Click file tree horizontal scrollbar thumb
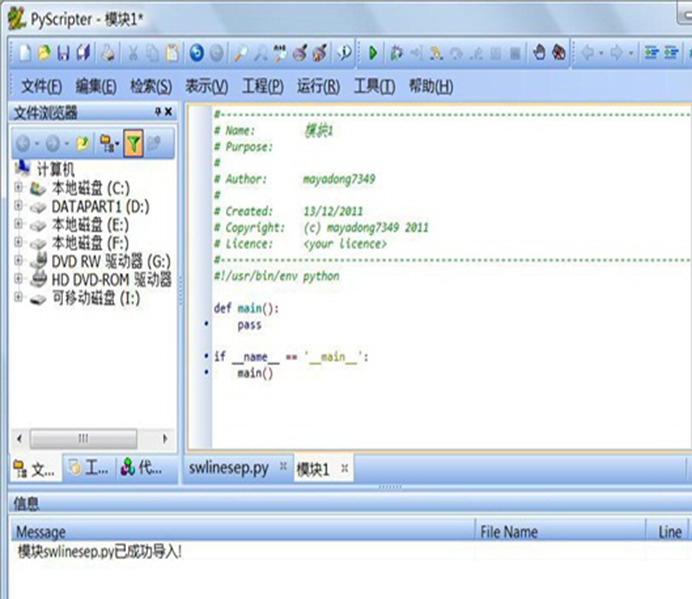Image resolution: width=692 pixels, height=599 pixels. tap(83, 438)
